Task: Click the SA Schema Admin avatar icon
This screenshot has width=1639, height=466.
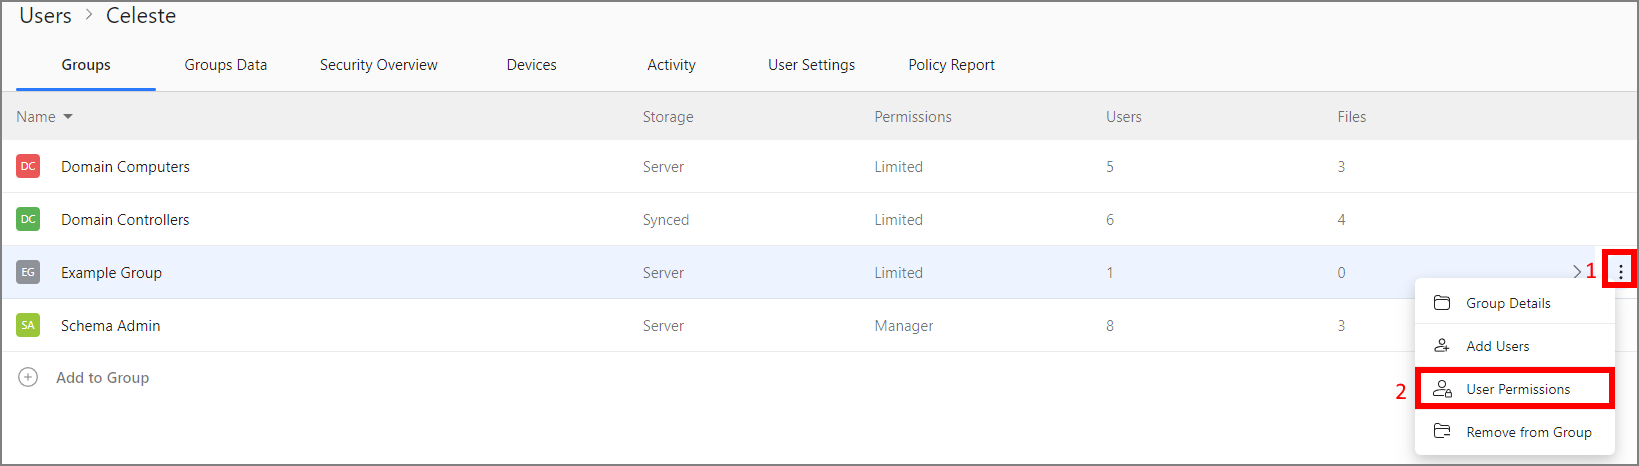Action: 28,325
